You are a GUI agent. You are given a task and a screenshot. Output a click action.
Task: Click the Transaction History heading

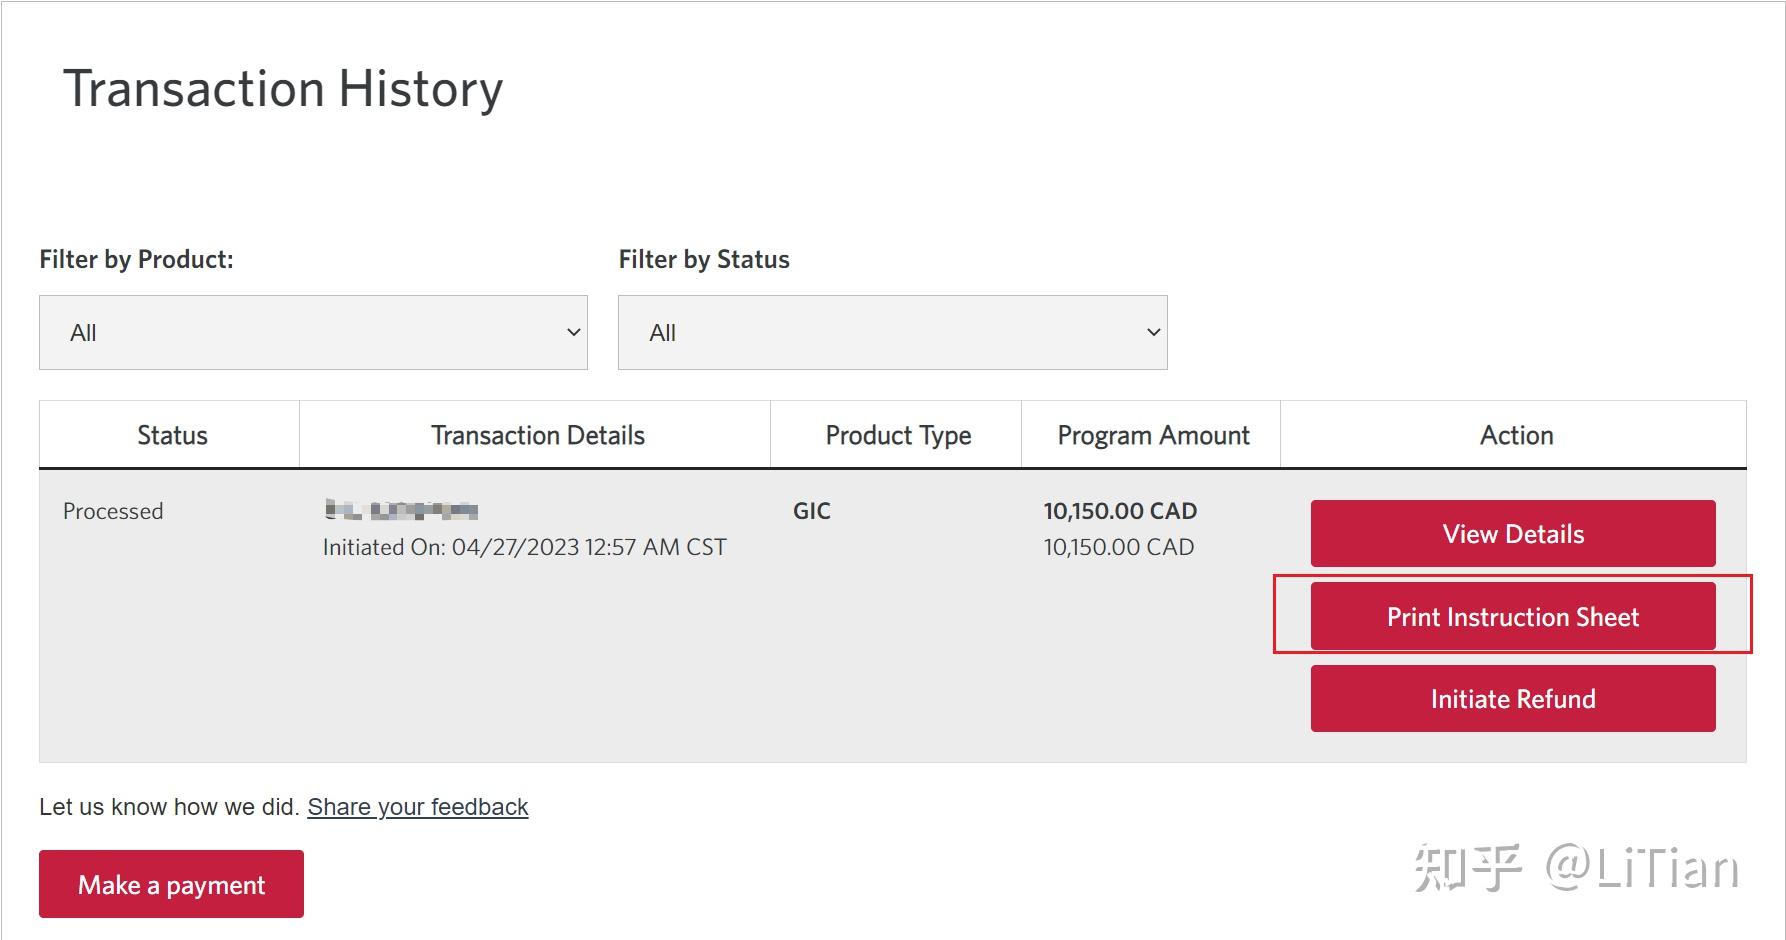click(x=283, y=89)
